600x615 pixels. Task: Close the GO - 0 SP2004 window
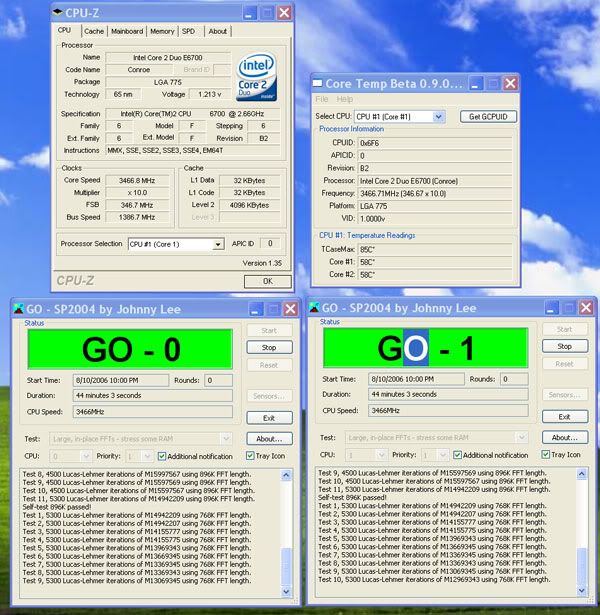291,309
